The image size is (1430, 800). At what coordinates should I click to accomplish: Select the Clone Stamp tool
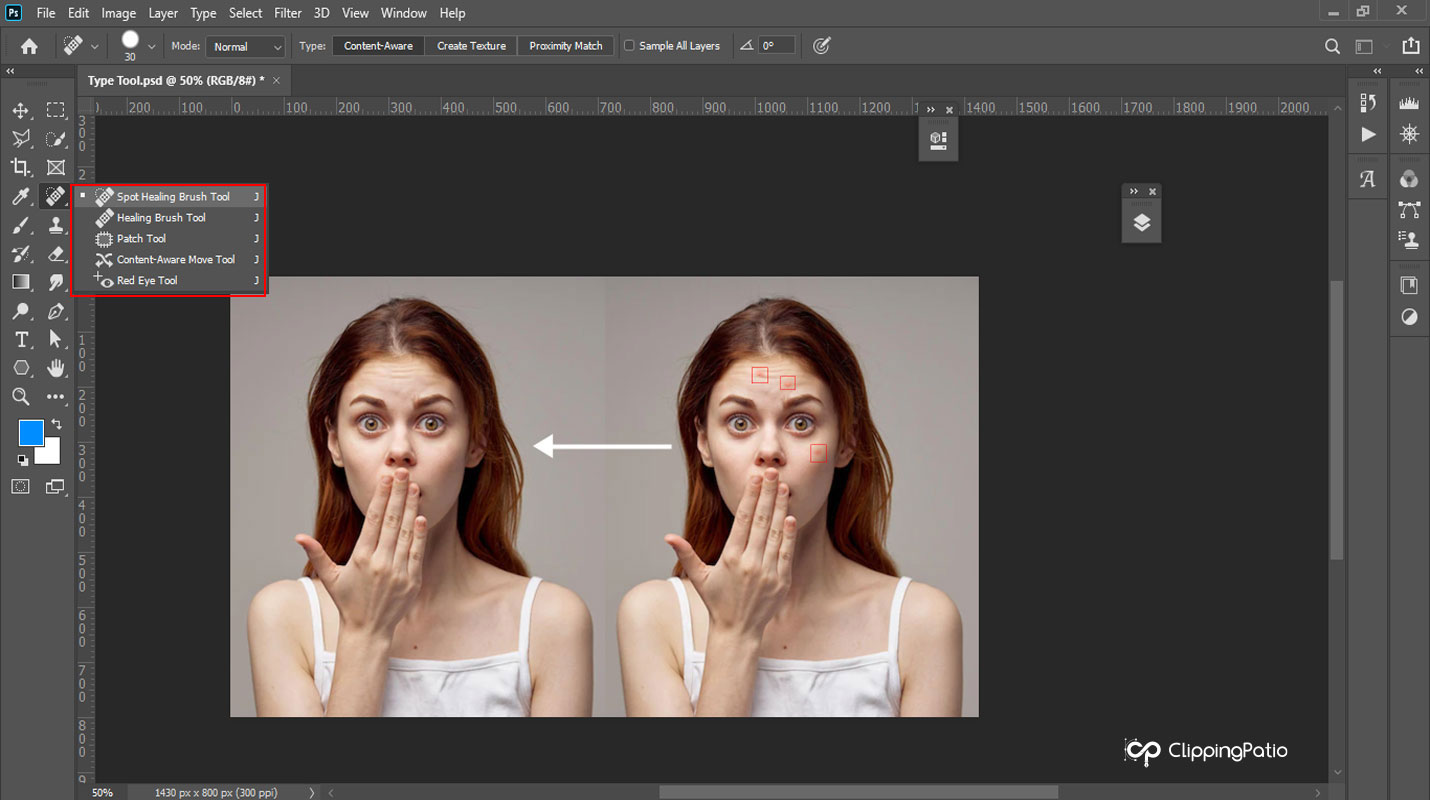[x=56, y=225]
